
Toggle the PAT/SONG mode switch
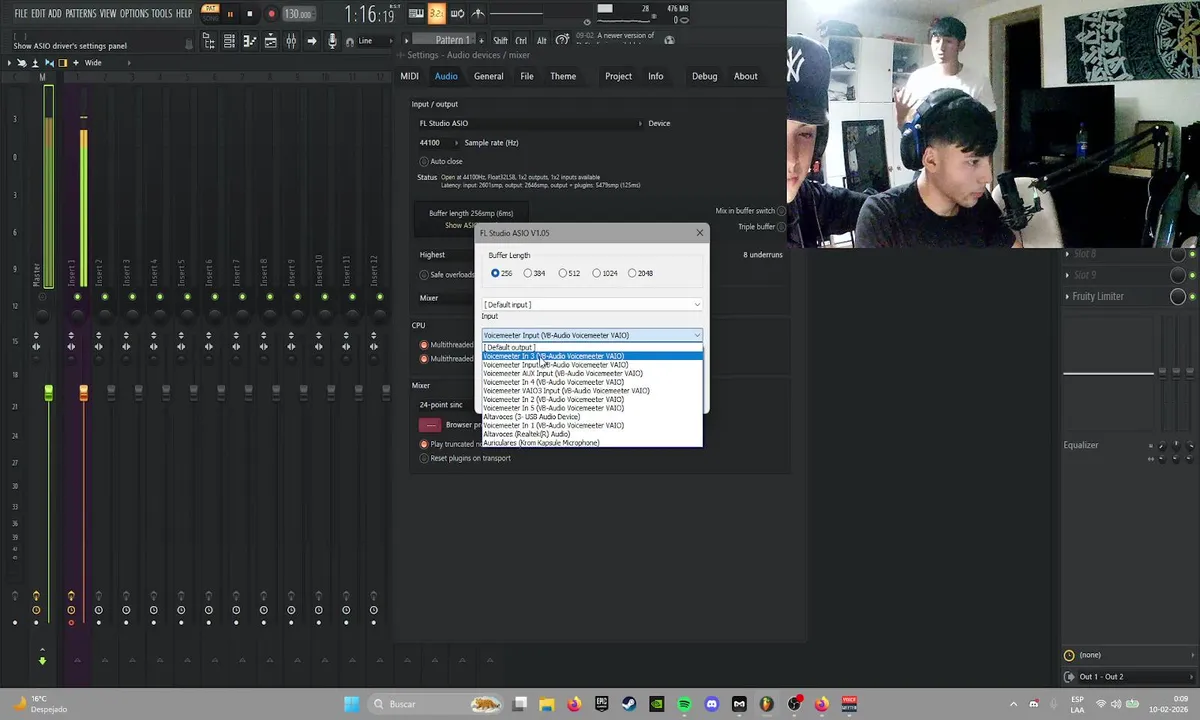point(210,13)
